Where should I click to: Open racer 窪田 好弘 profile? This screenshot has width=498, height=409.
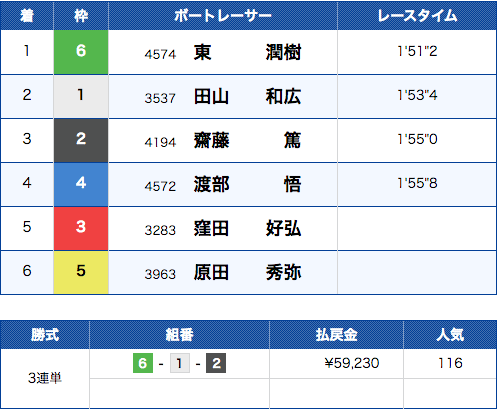pos(247,228)
